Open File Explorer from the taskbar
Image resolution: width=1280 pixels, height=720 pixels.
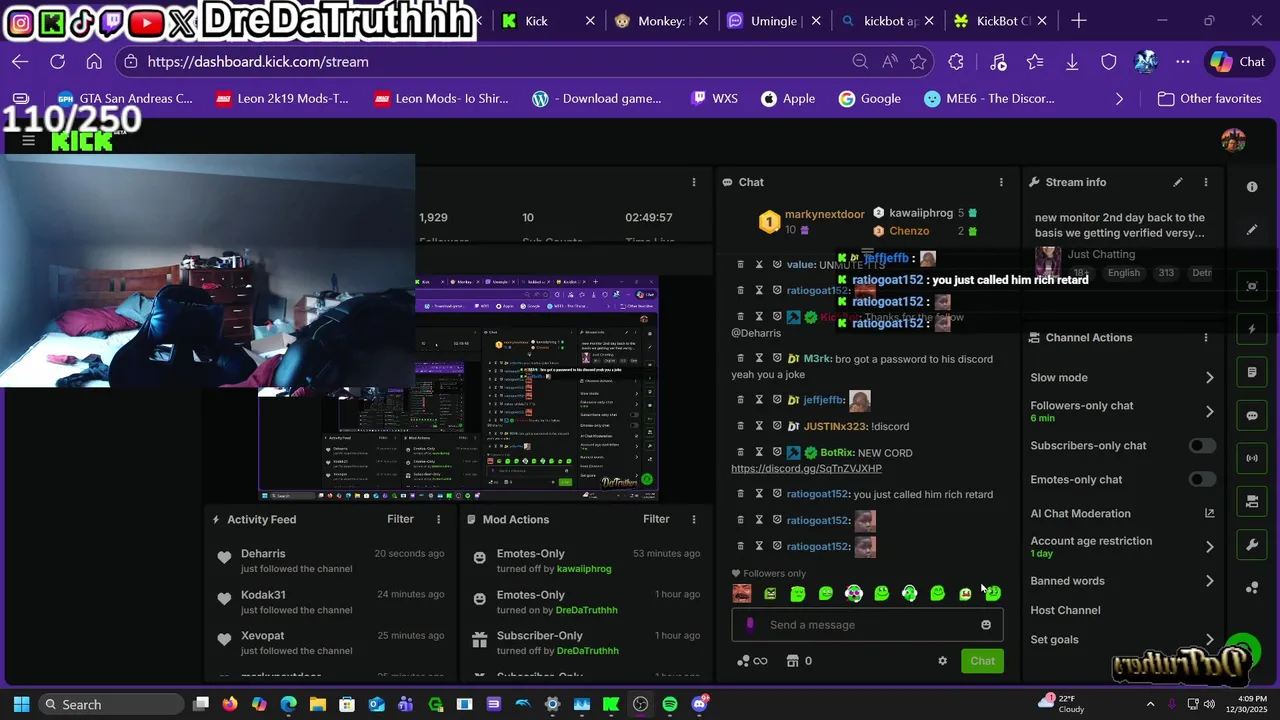317,704
